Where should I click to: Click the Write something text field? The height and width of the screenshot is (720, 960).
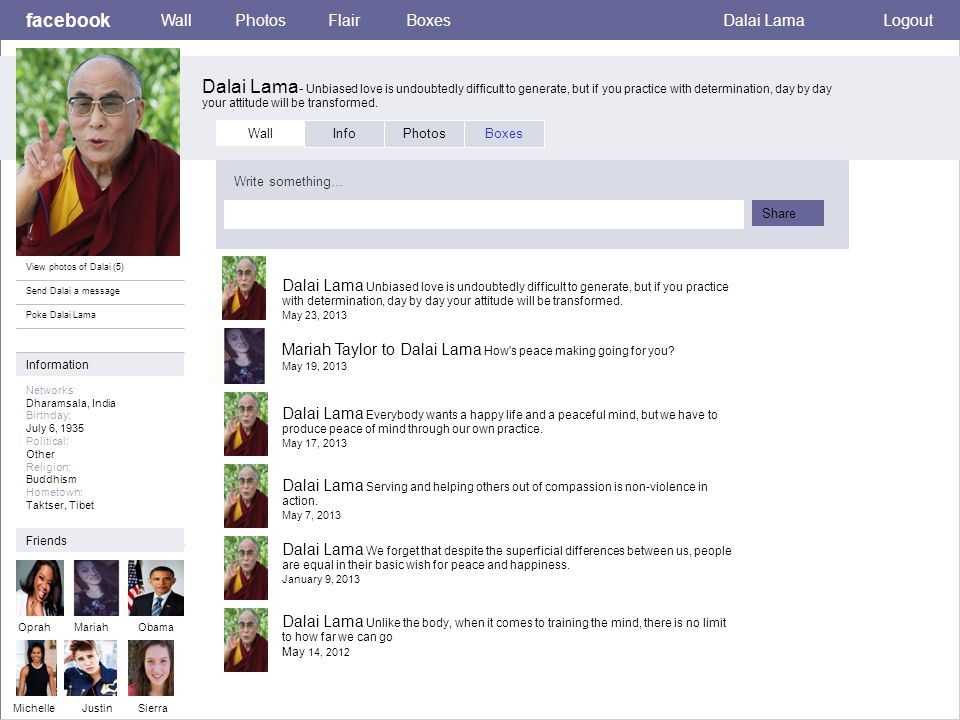pyautogui.click(x=484, y=214)
